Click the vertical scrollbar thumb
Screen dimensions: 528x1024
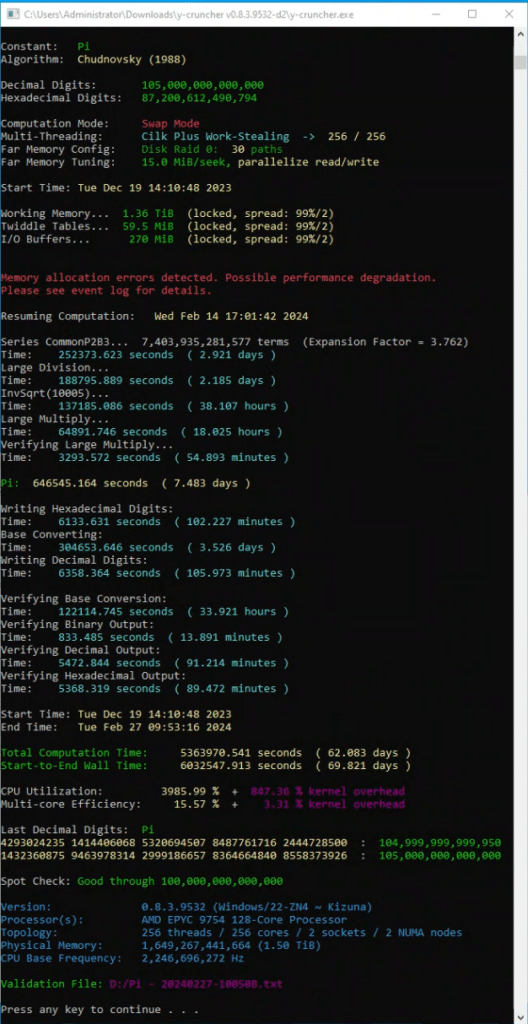click(x=520, y=62)
